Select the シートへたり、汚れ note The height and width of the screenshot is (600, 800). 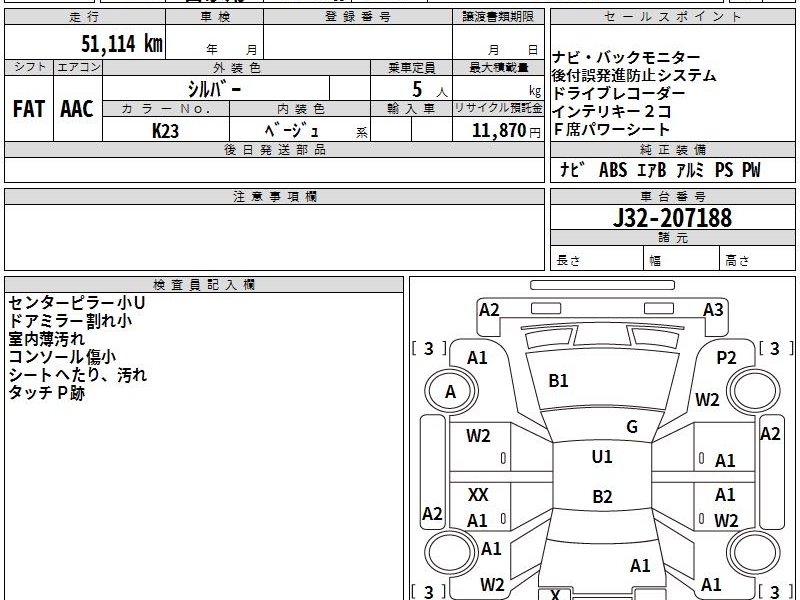78,375
